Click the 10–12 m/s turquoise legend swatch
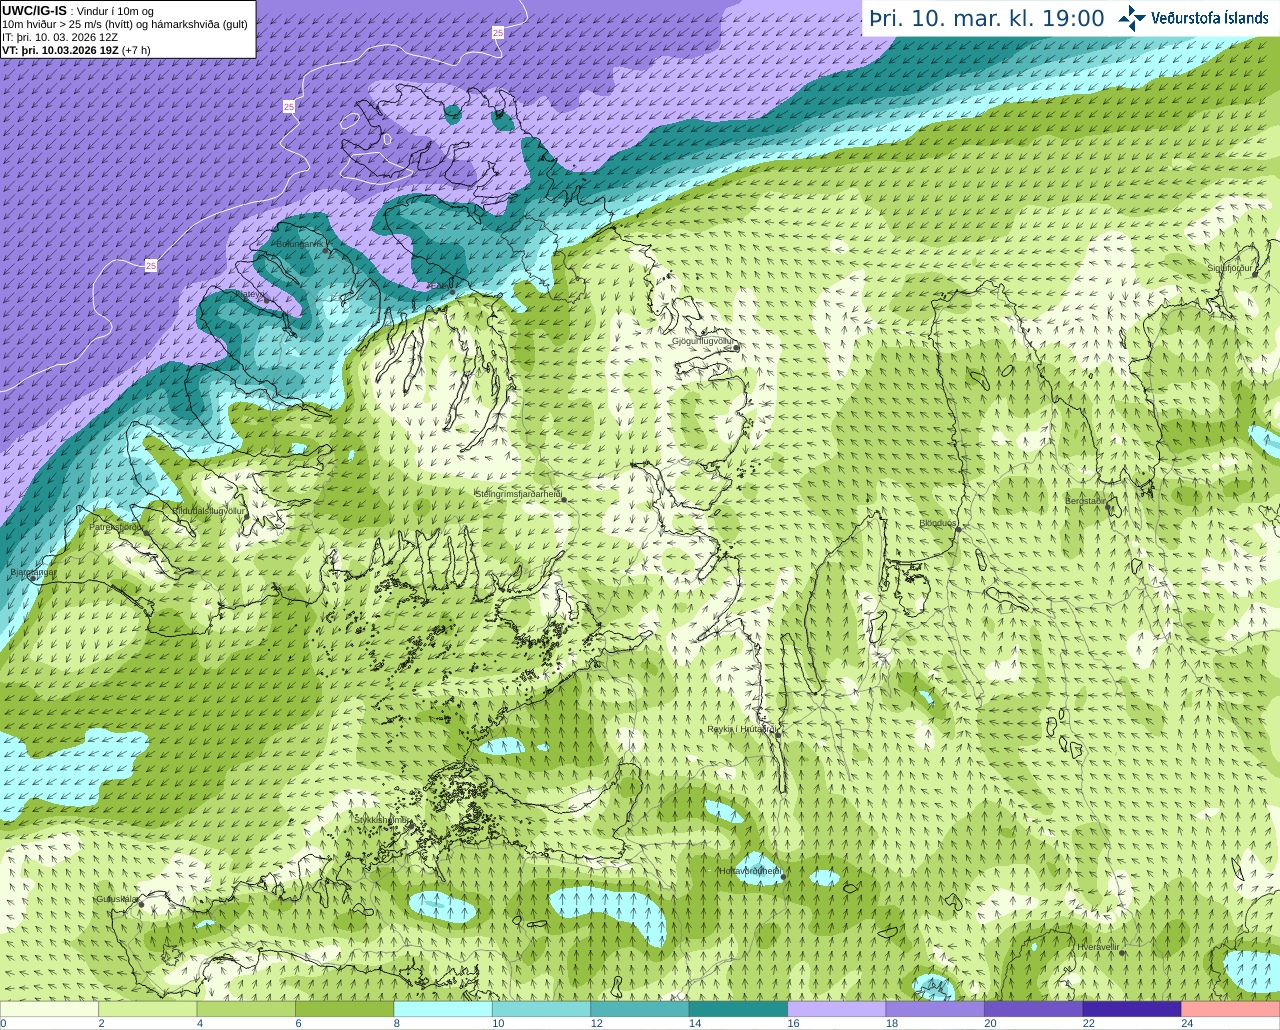The height and width of the screenshot is (1030, 1280). pos(542,1009)
